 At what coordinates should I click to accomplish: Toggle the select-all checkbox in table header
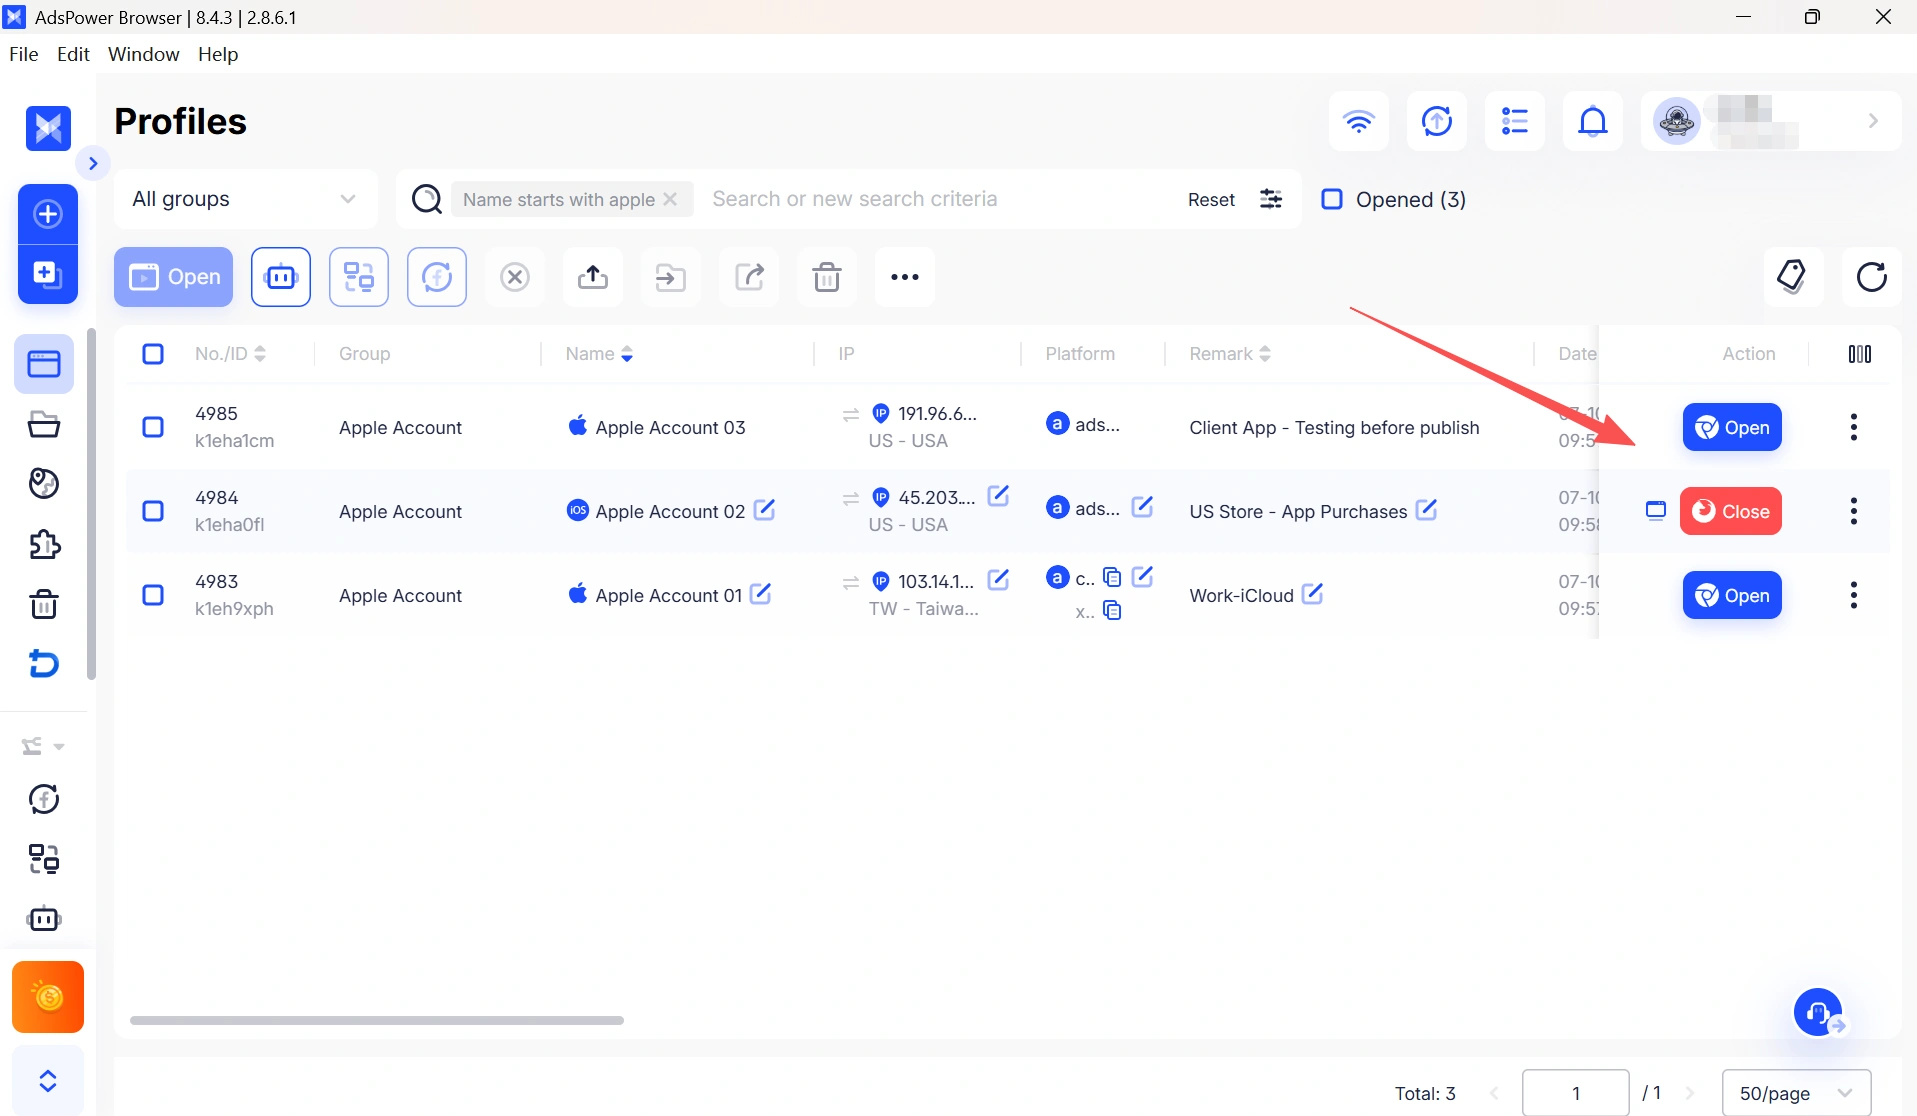[x=153, y=354]
